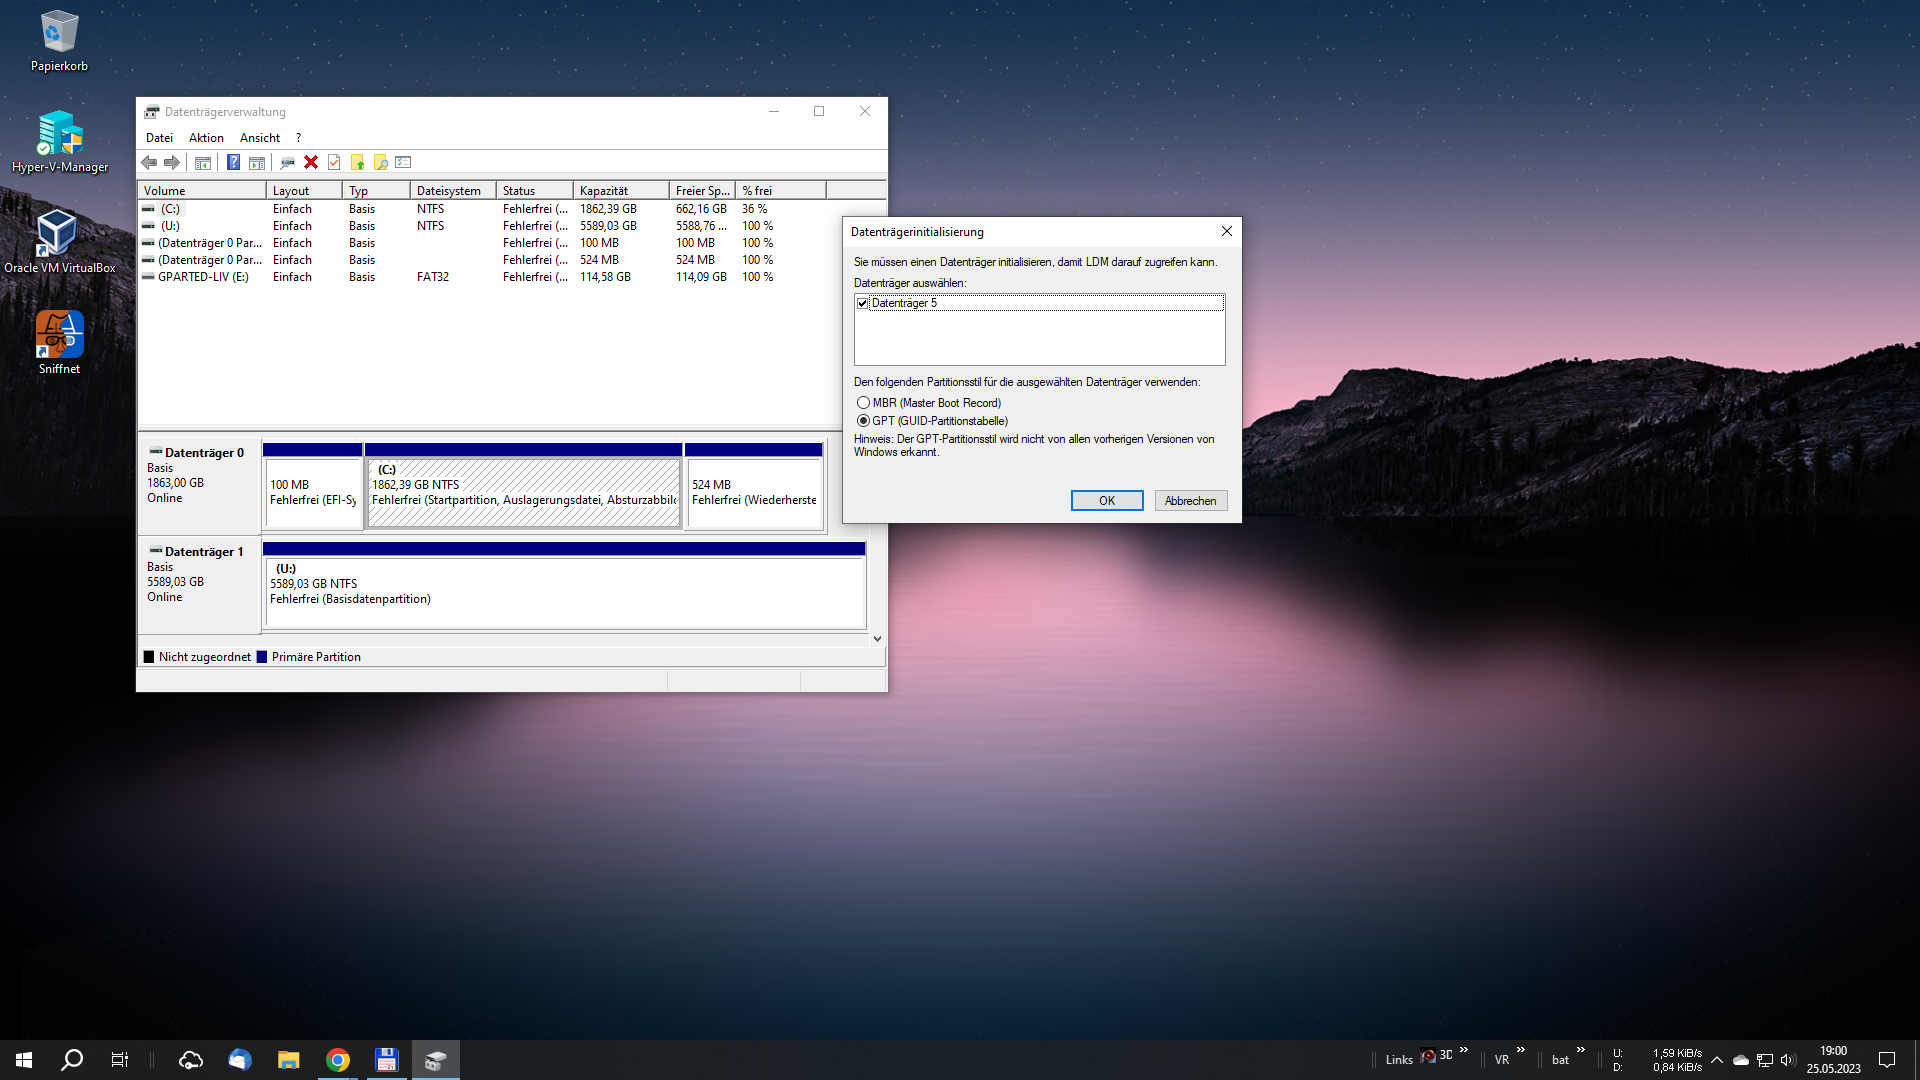Screen dimensions: 1920x1080
Task: Open the Aktion menu
Action: 206,138
